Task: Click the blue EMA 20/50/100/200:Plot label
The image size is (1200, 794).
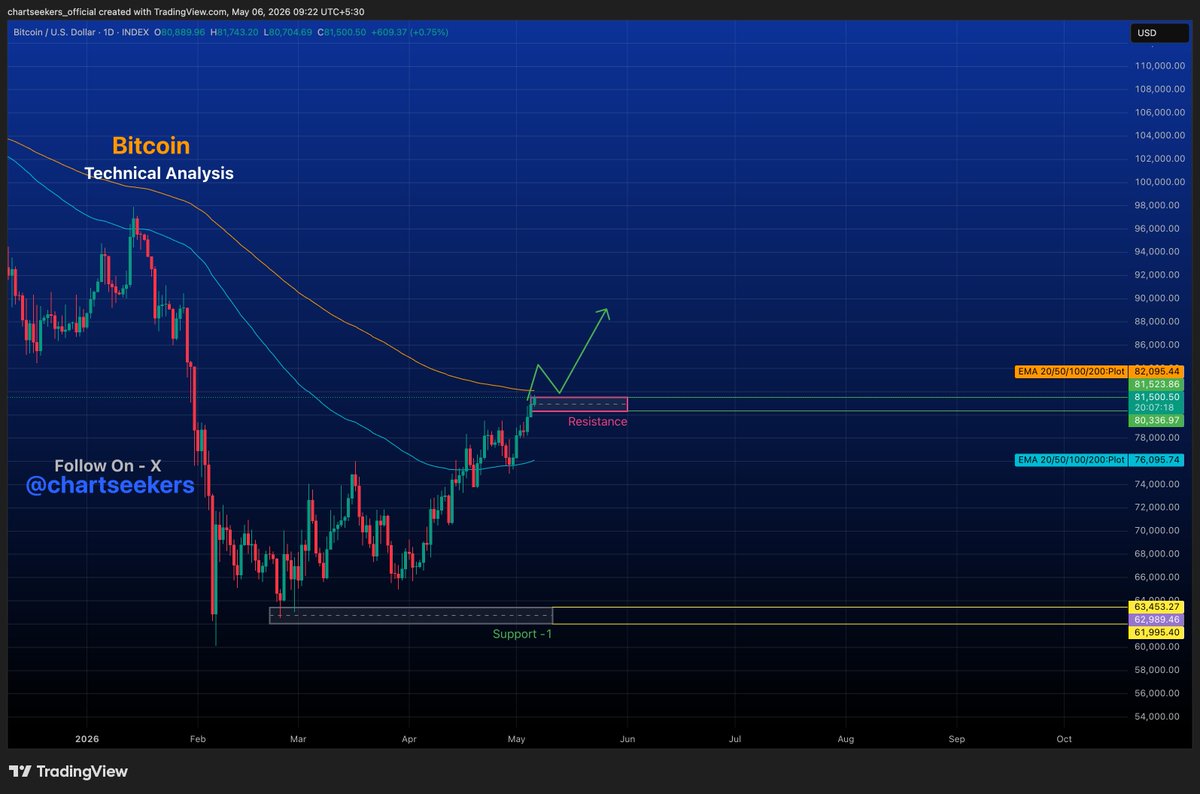Action: (x=1071, y=460)
